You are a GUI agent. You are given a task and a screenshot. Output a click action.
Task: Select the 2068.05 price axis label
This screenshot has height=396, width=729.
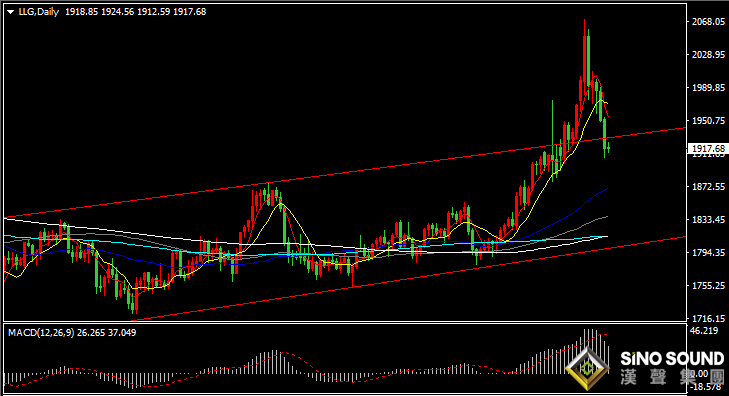pos(709,21)
